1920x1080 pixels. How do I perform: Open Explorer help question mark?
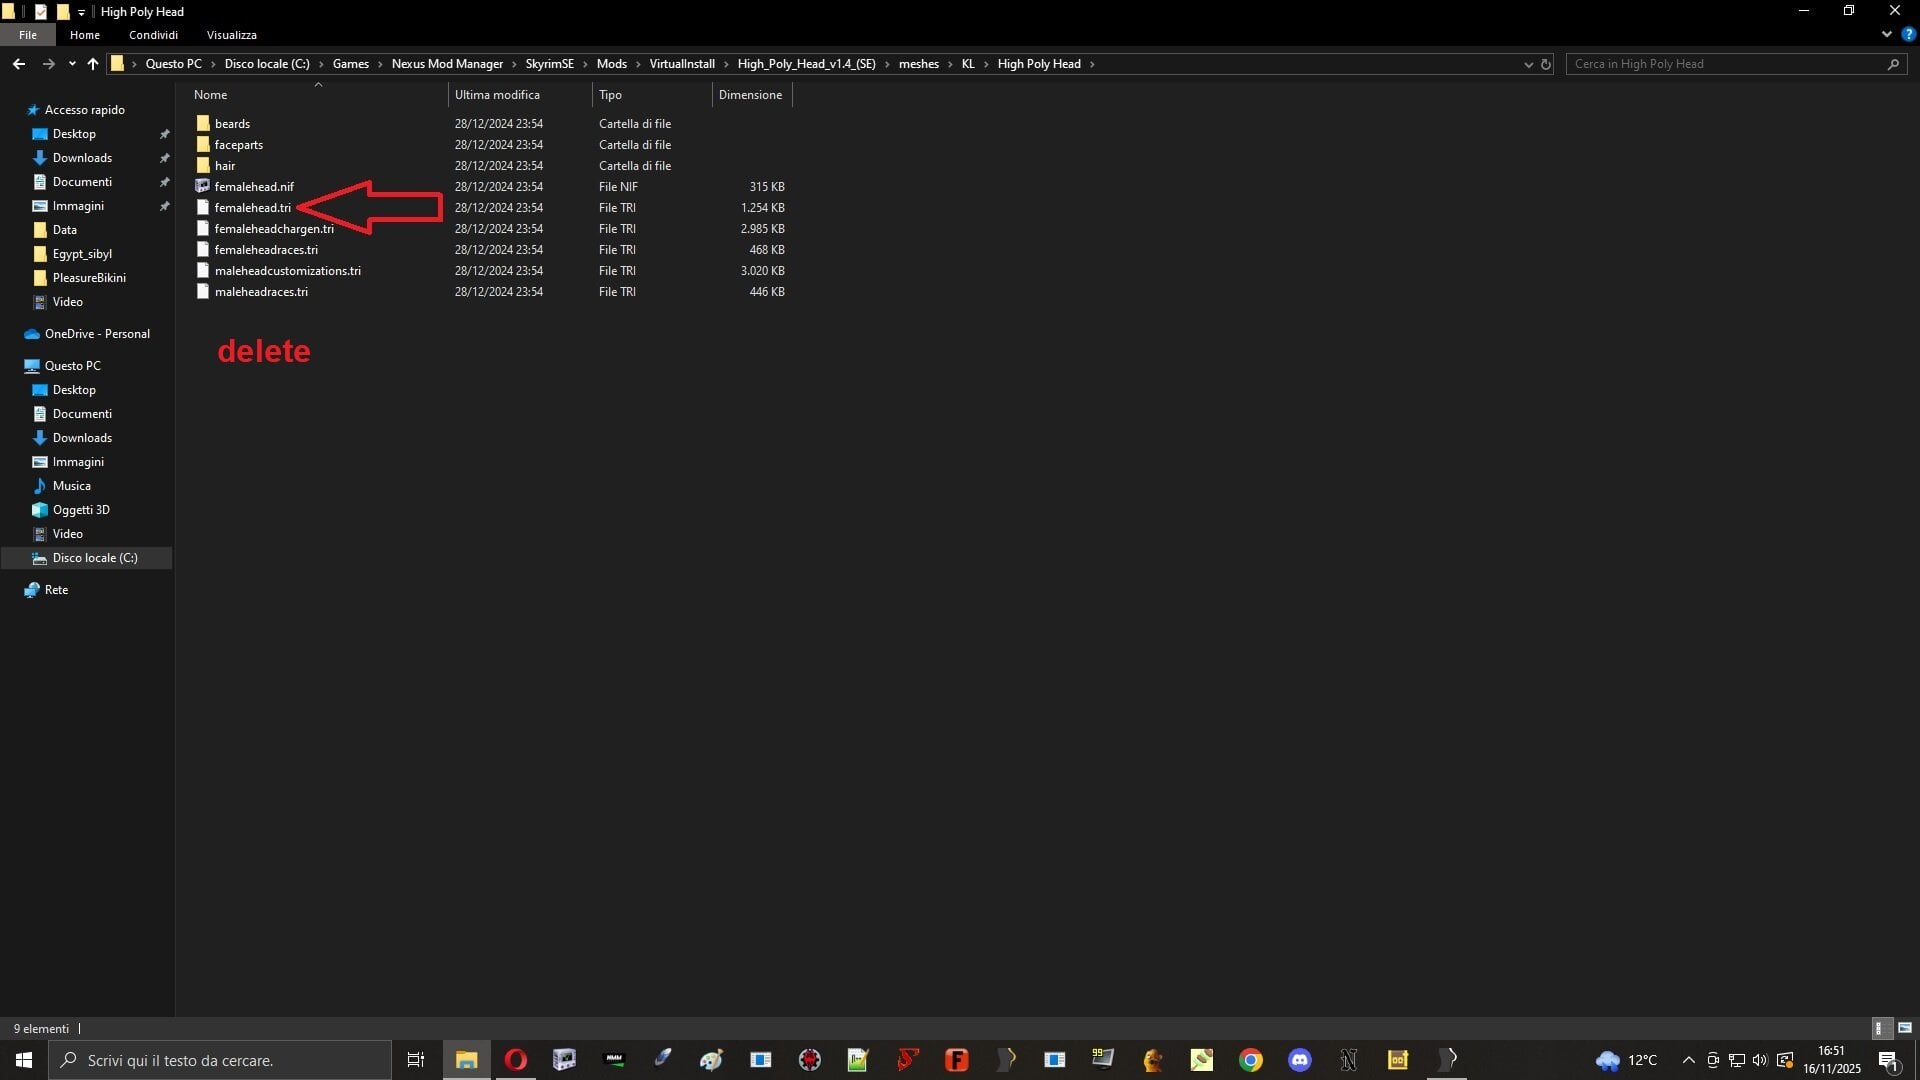[1908, 34]
